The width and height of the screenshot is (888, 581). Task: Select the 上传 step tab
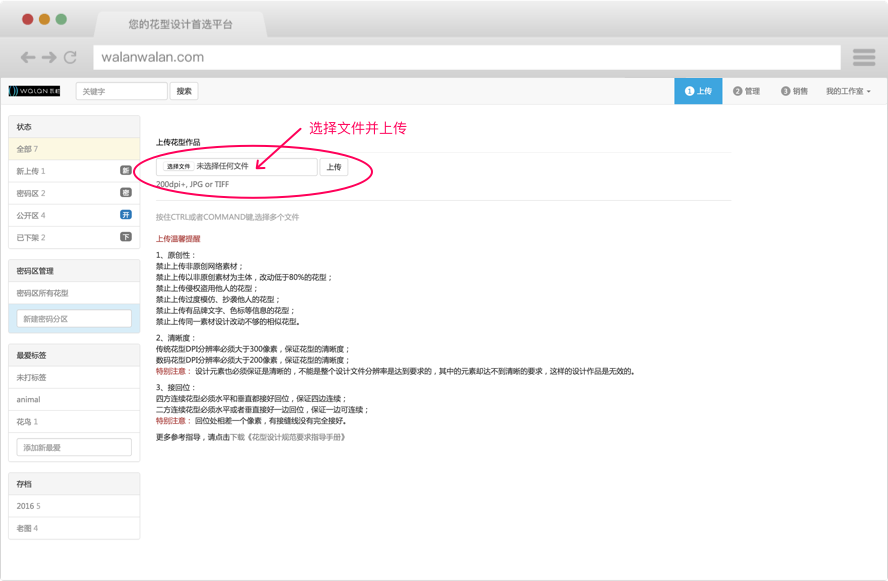(698, 91)
